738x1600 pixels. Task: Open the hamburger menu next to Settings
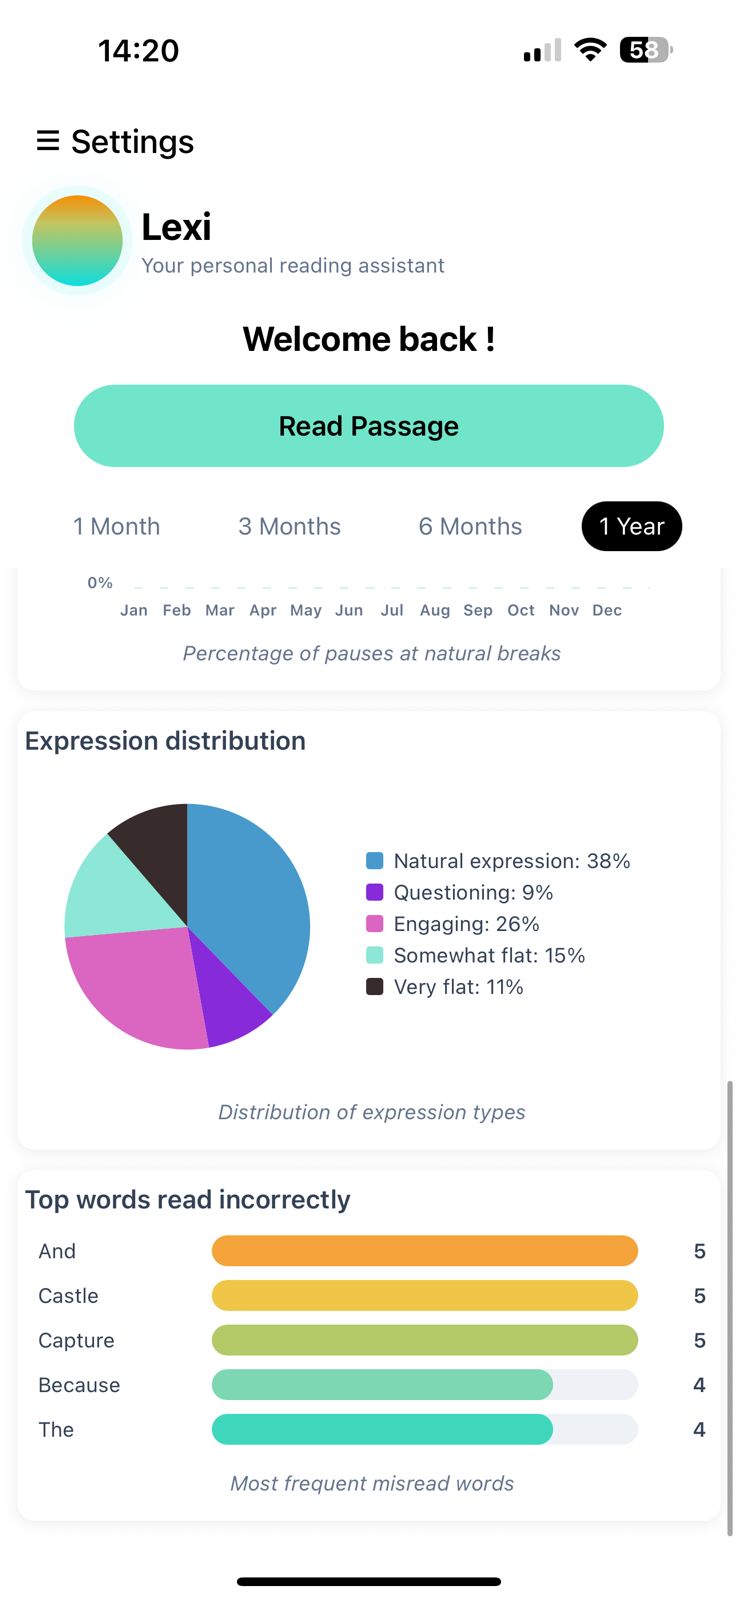click(47, 141)
